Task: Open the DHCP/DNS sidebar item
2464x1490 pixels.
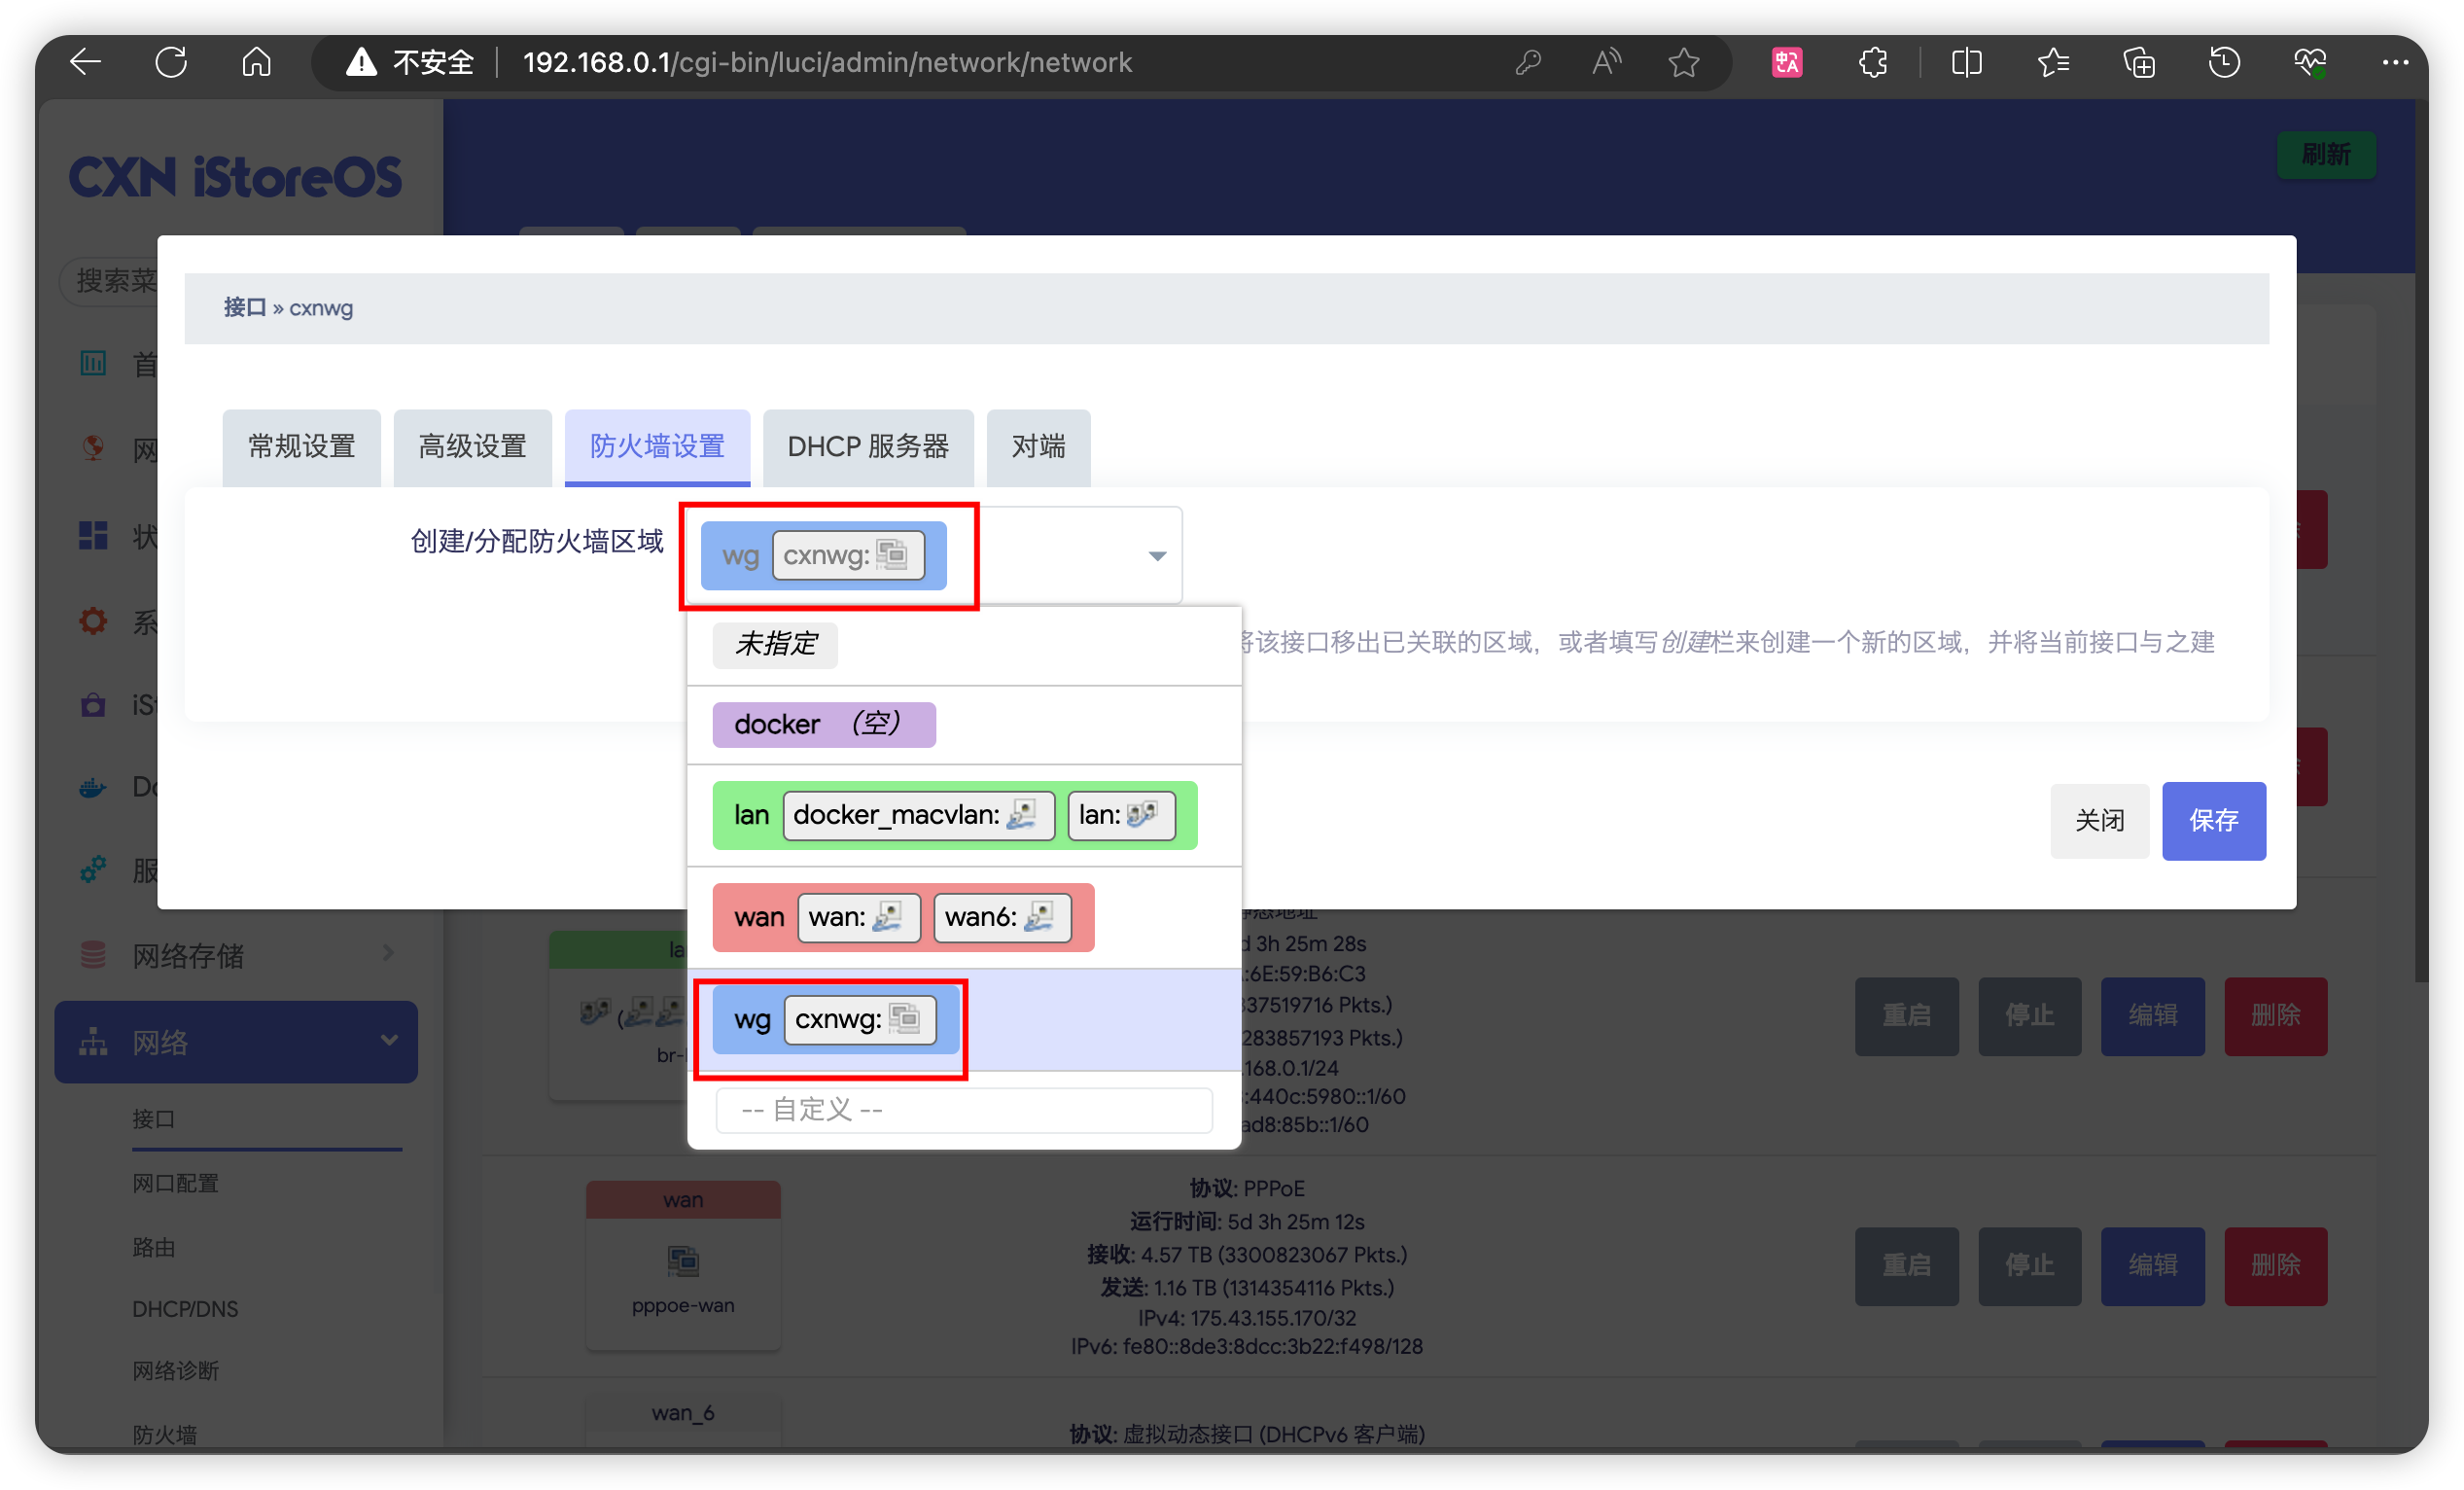Action: click(185, 1309)
